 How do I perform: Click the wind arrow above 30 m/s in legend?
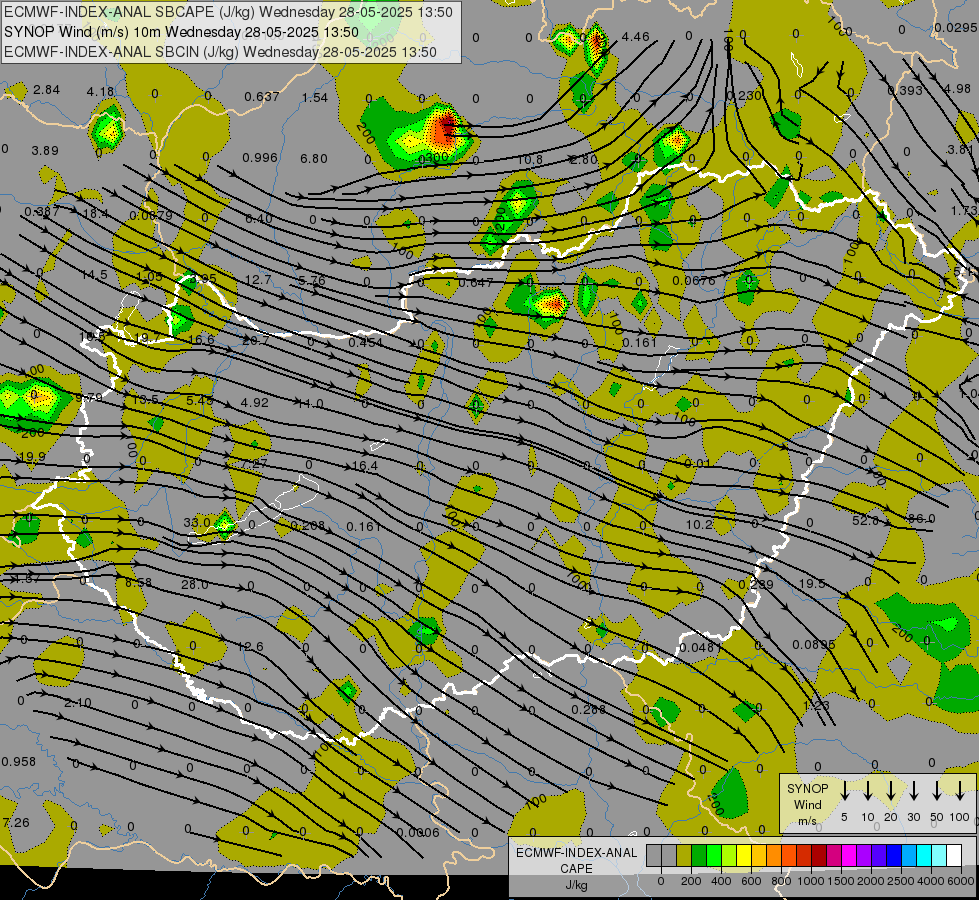913,792
